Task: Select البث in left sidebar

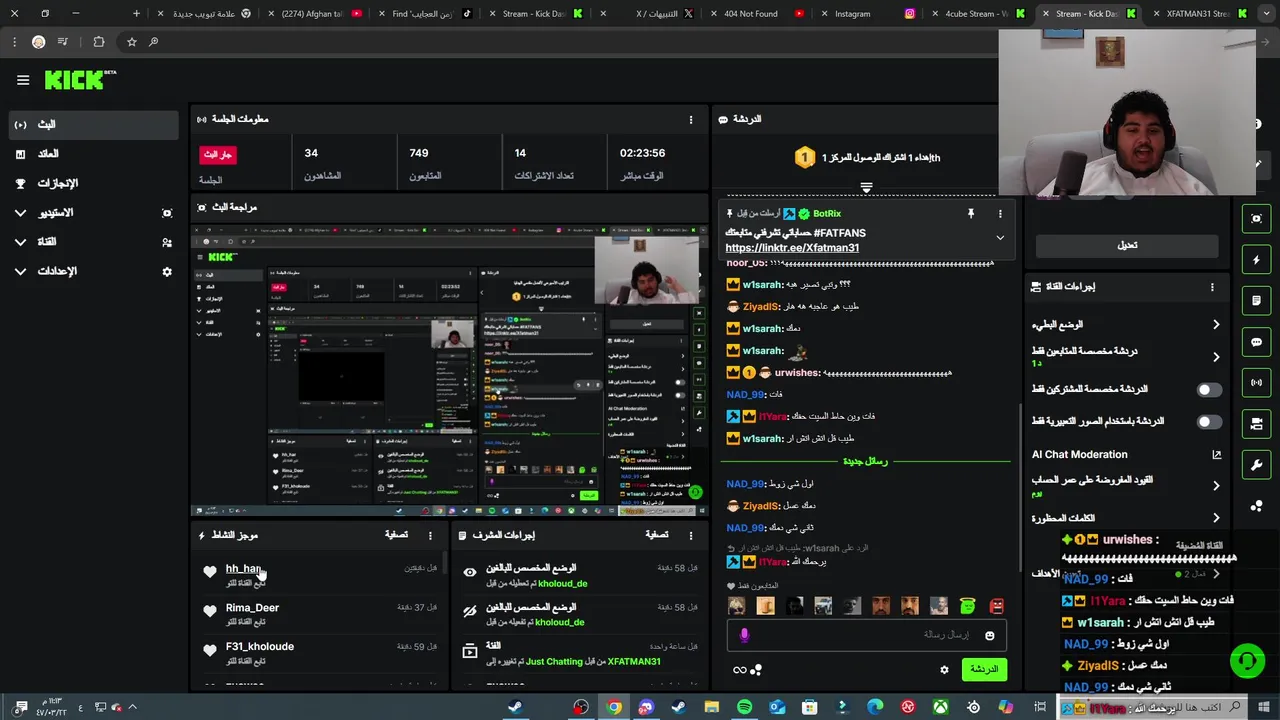Action: click(x=92, y=125)
